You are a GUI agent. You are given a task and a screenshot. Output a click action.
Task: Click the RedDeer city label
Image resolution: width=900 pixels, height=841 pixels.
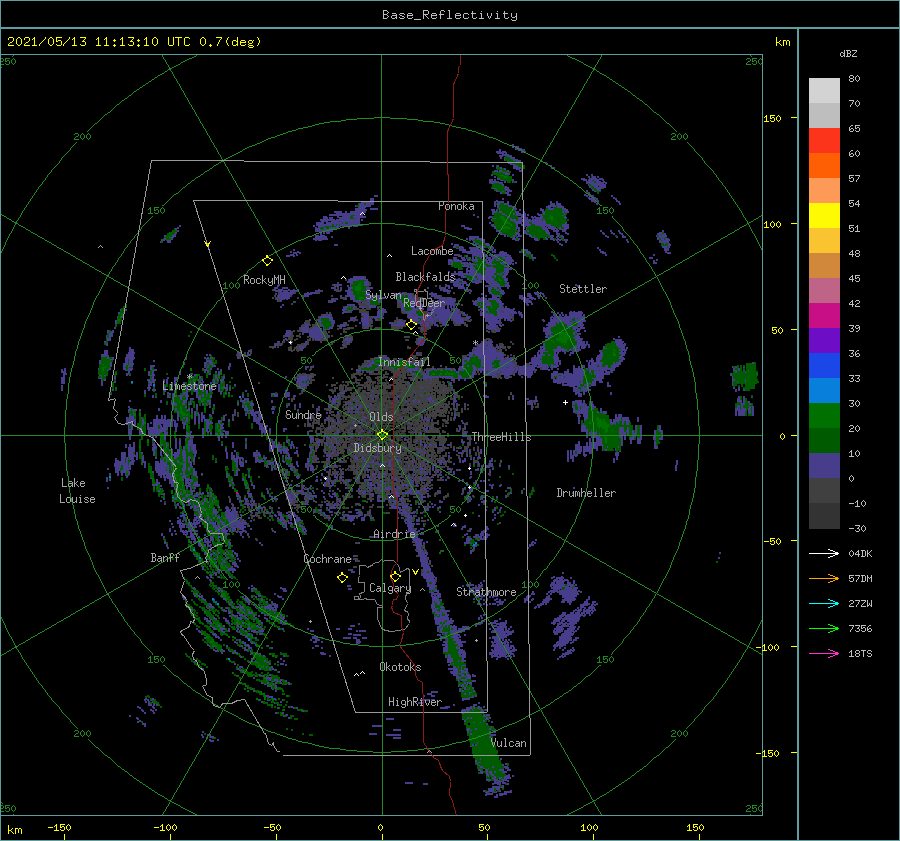(x=424, y=303)
